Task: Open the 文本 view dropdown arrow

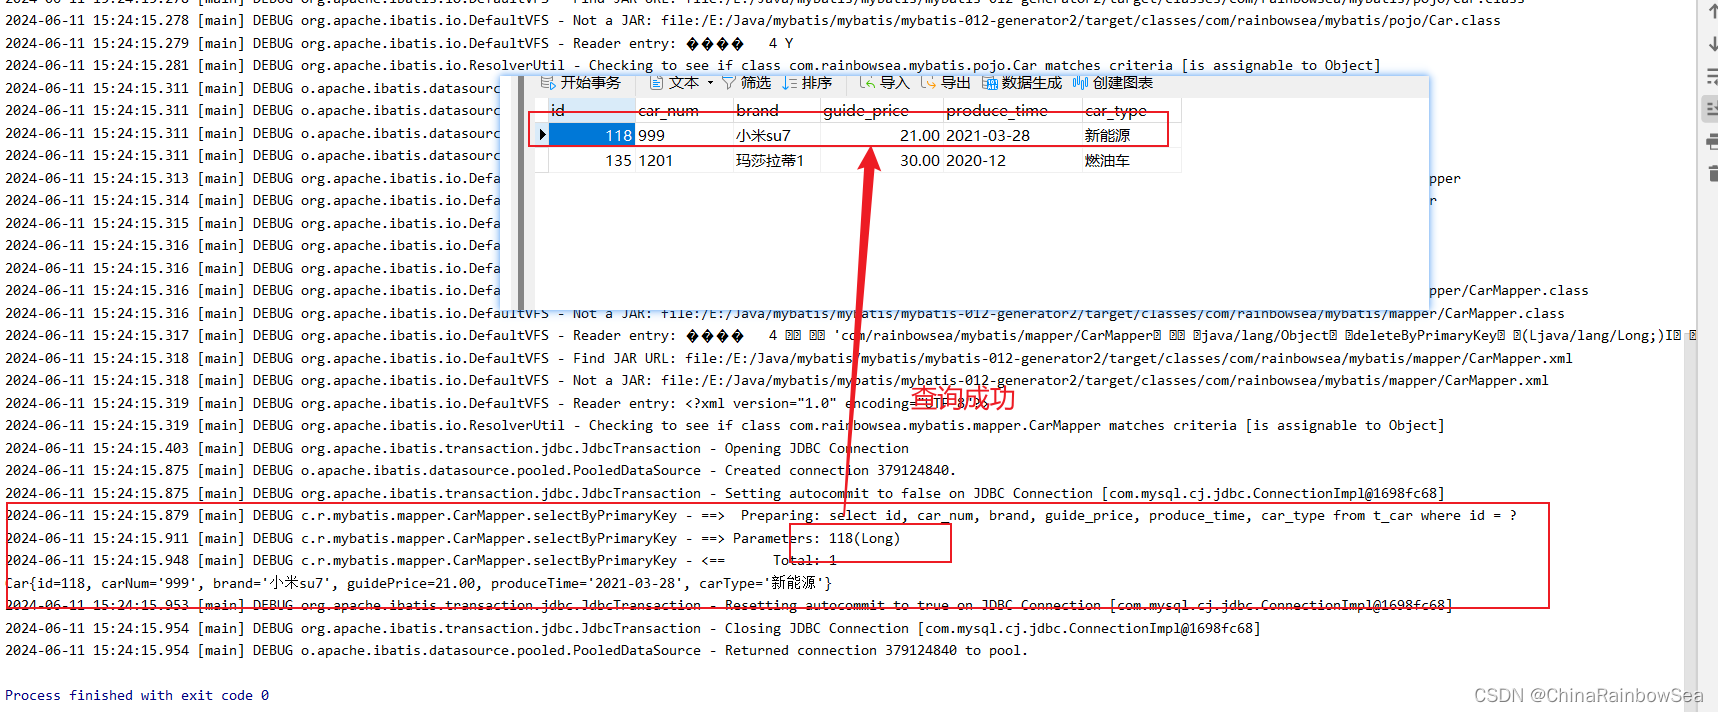Action: pos(711,83)
